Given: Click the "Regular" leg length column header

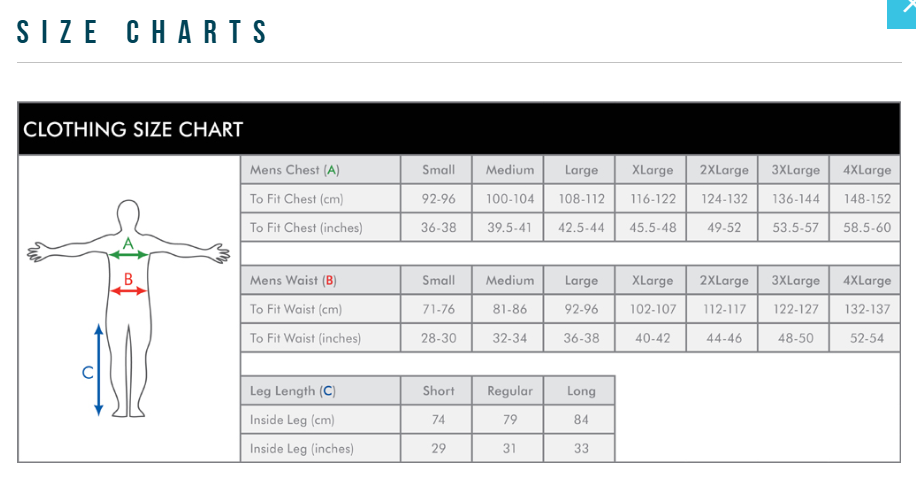Looking at the screenshot, I should coord(510,391).
